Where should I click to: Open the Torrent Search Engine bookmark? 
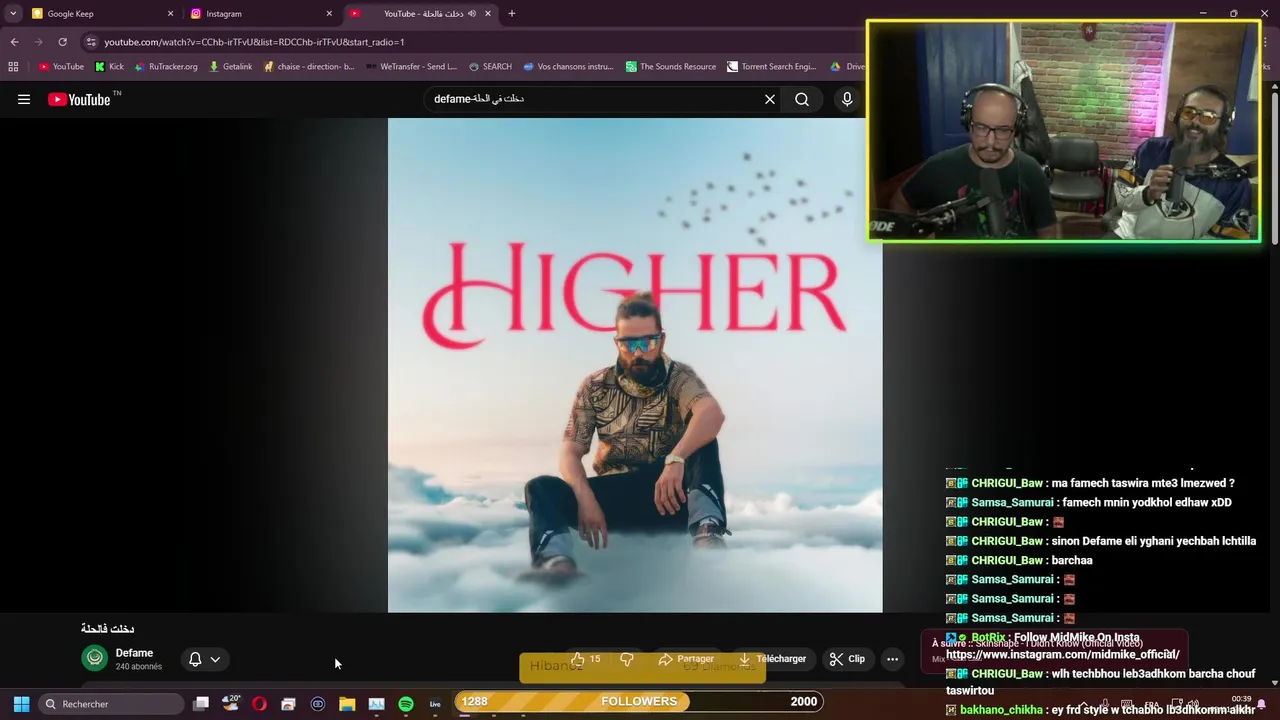tap(772, 67)
